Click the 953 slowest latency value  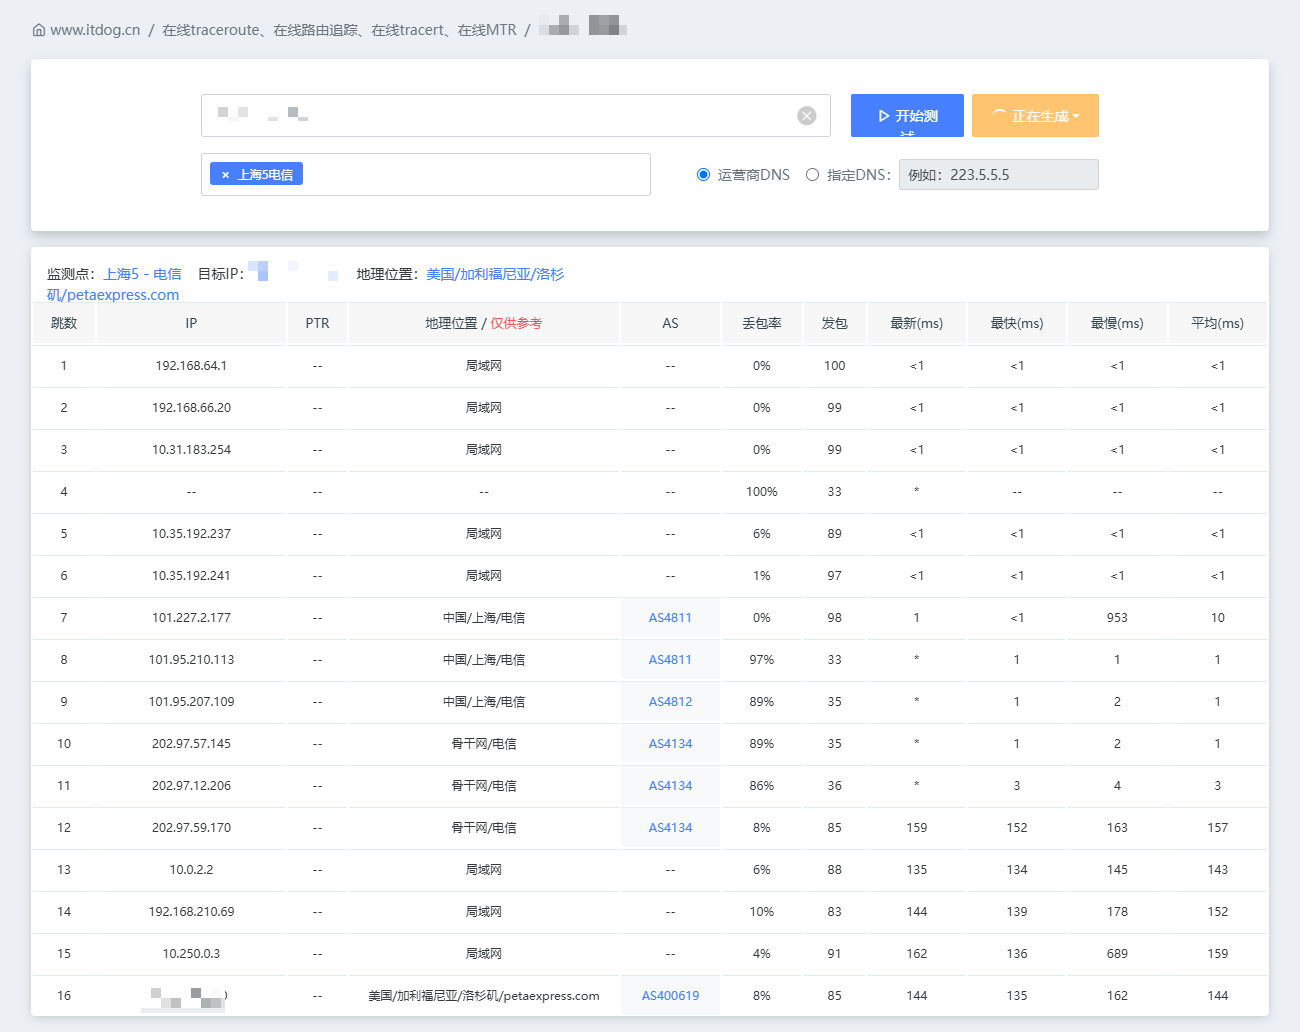click(1117, 618)
